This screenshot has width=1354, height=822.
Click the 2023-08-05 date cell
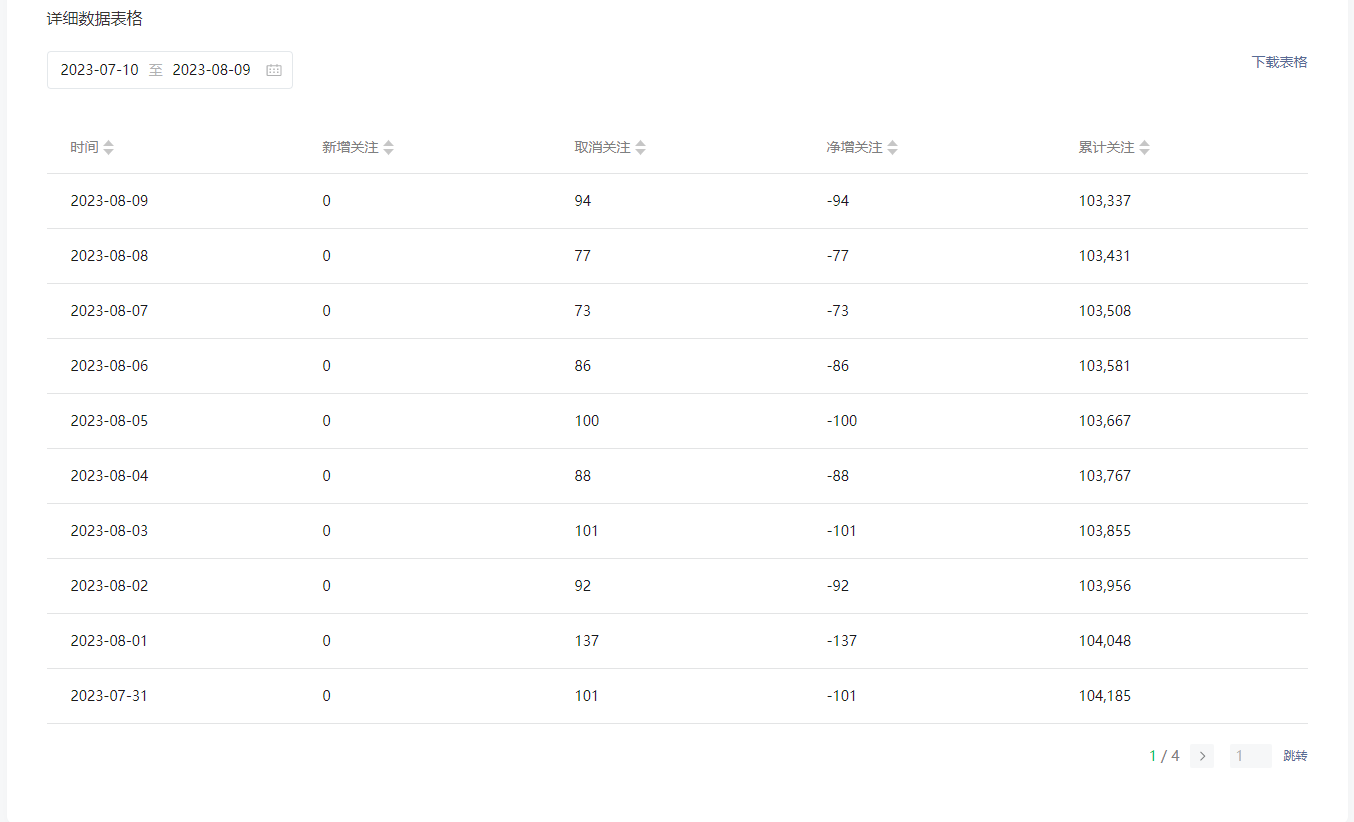pos(109,421)
